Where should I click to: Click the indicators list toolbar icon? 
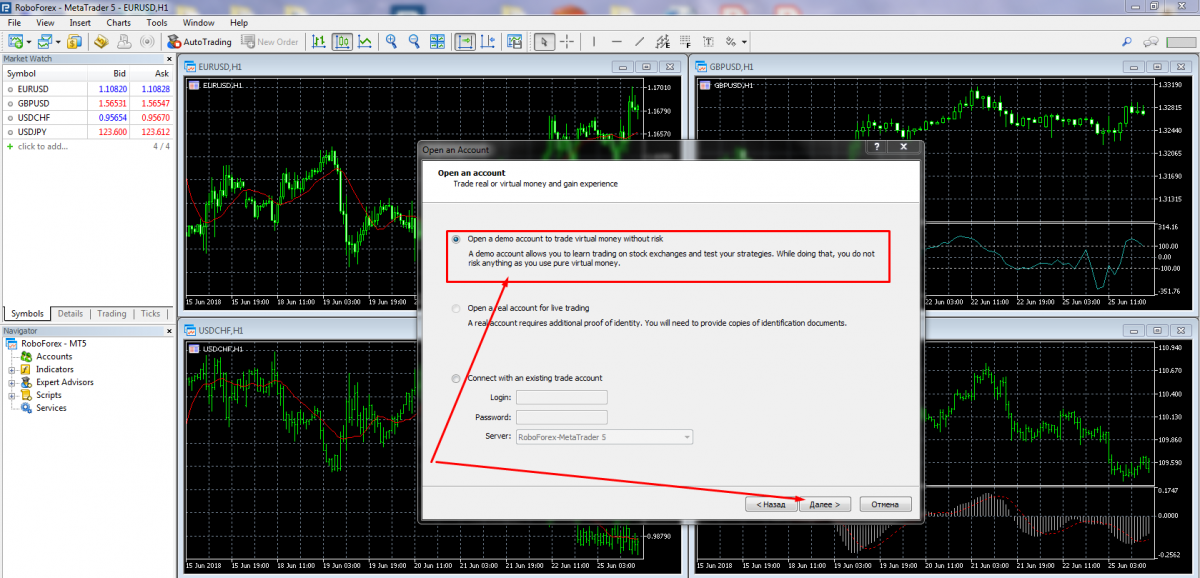(x=514, y=42)
